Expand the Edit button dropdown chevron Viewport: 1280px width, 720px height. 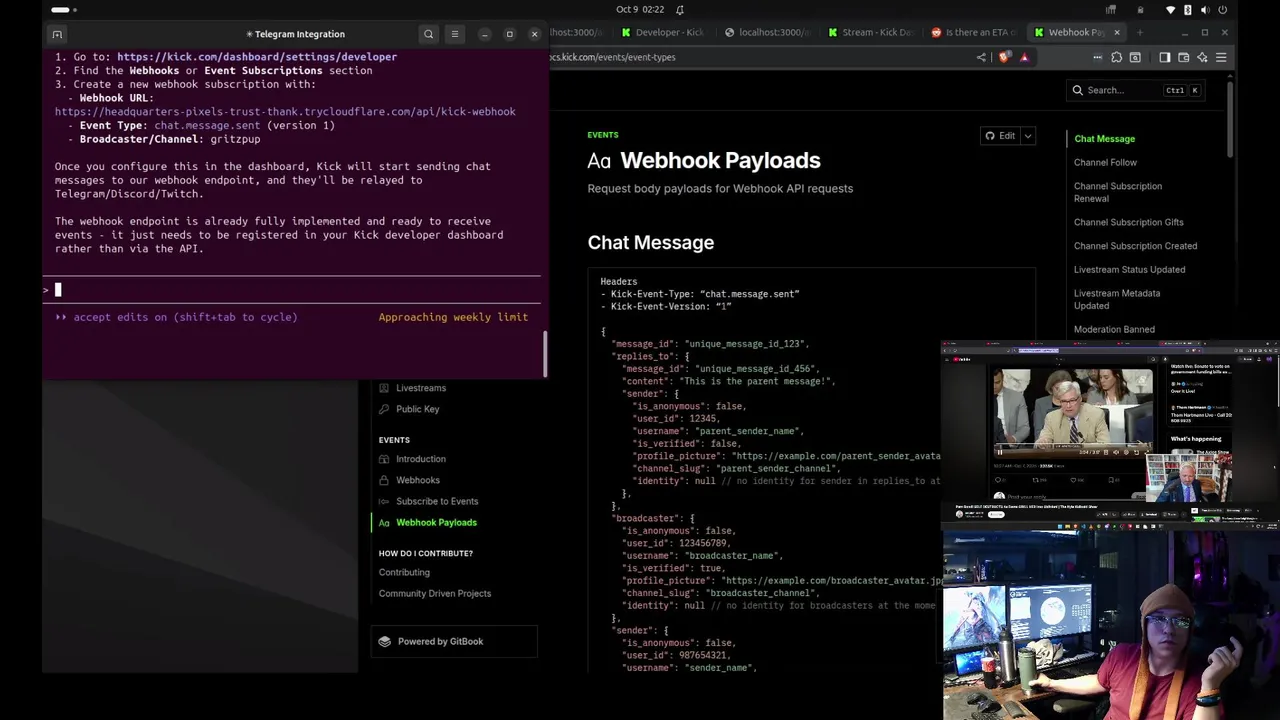click(1027, 136)
